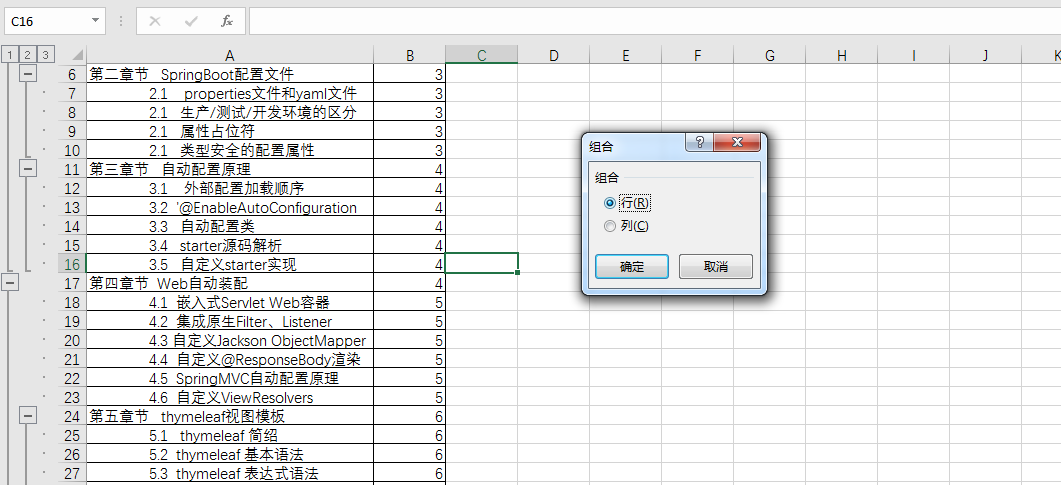Click the Select All corner triangle

[78, 55]
